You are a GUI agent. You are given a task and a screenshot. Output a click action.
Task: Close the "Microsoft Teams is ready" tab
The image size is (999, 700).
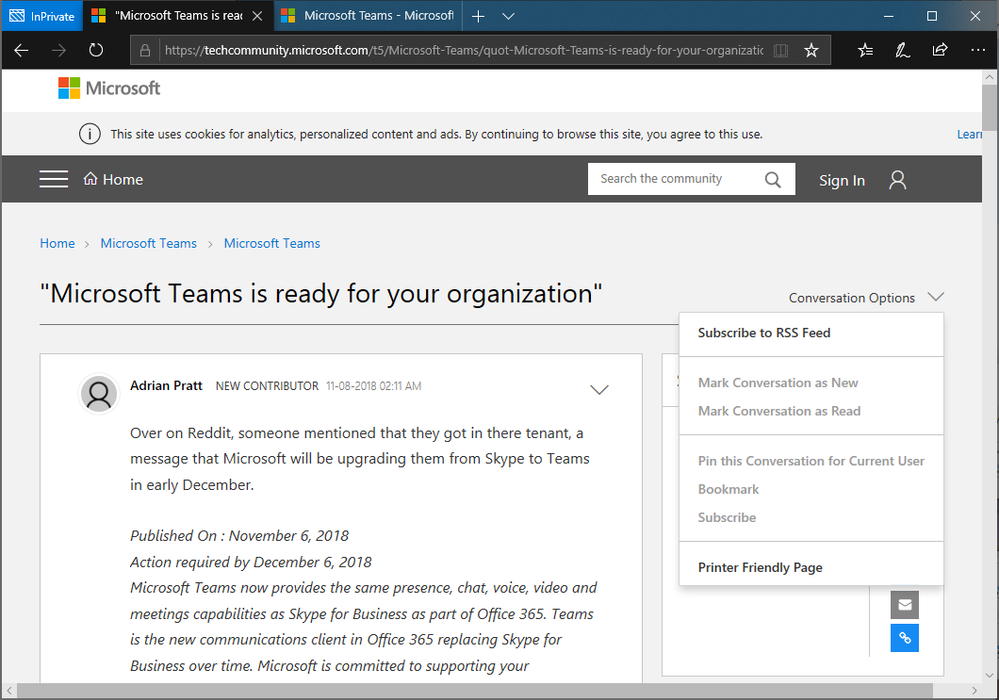click(257, 16)
